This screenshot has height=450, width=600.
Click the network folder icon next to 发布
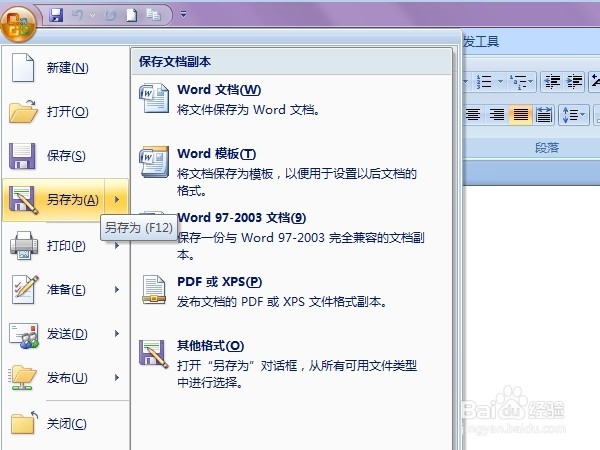pos(23,378)
